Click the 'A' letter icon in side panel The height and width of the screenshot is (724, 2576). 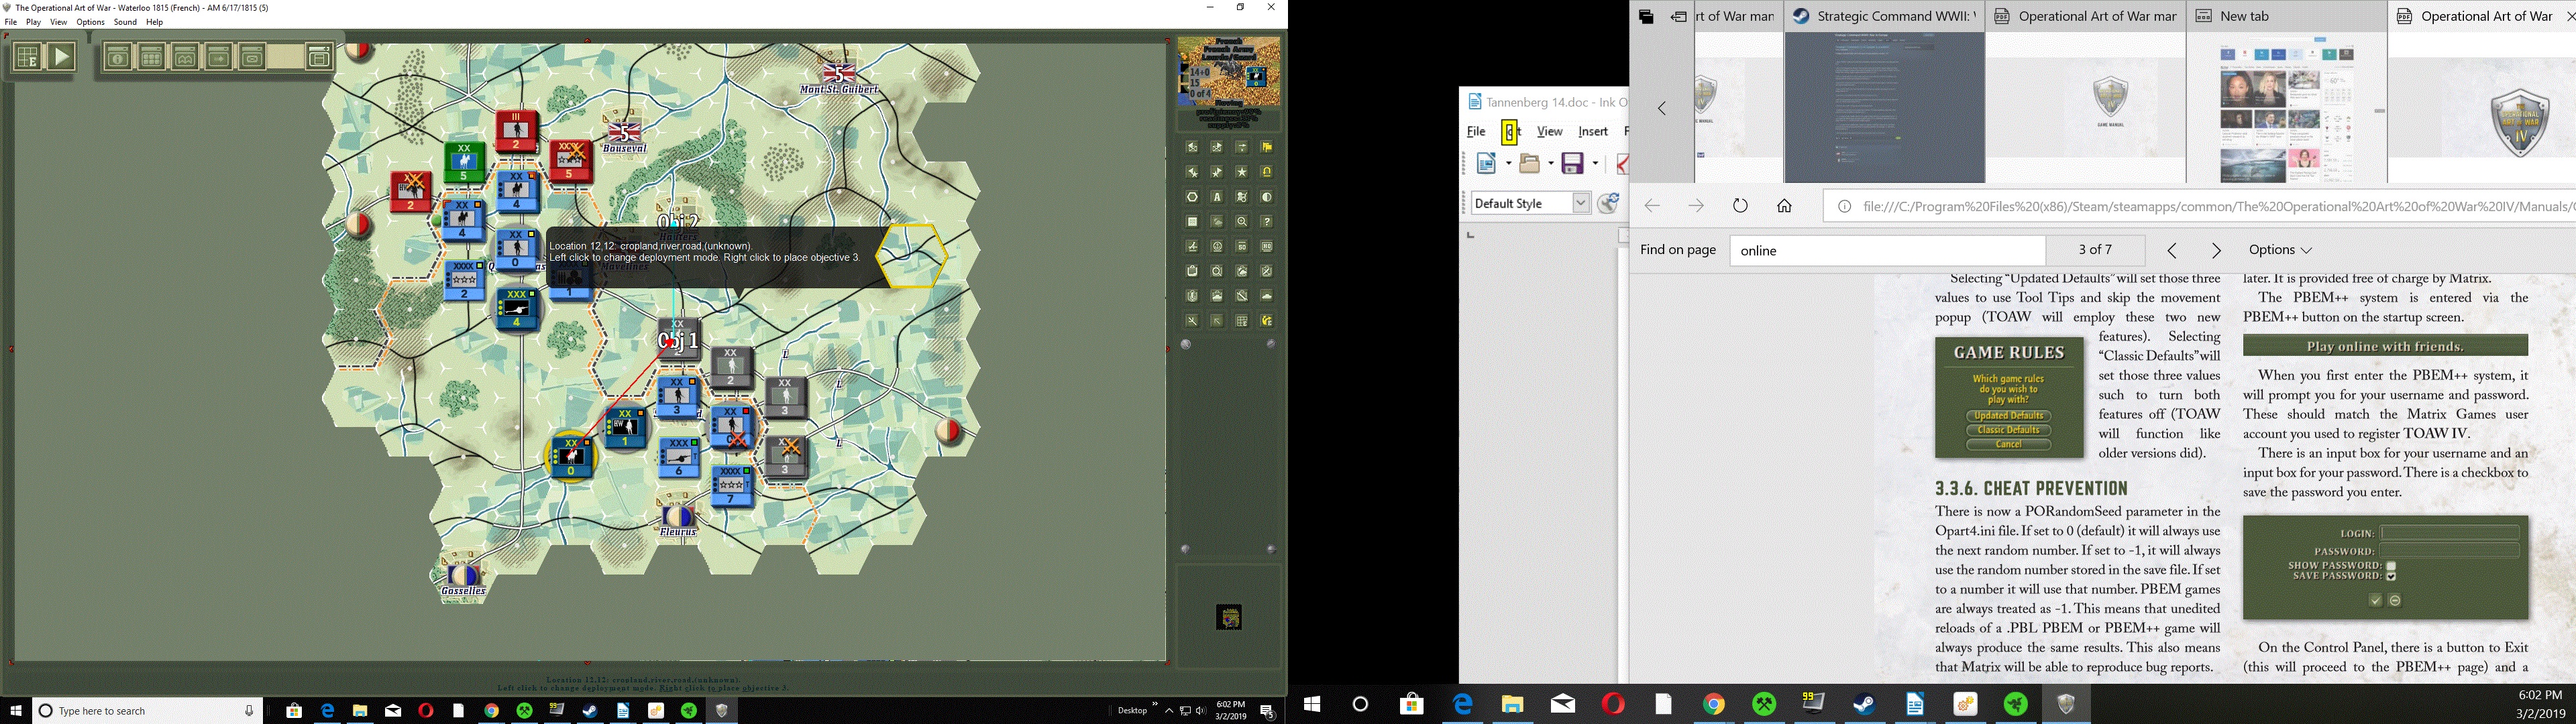point(1218,197)
